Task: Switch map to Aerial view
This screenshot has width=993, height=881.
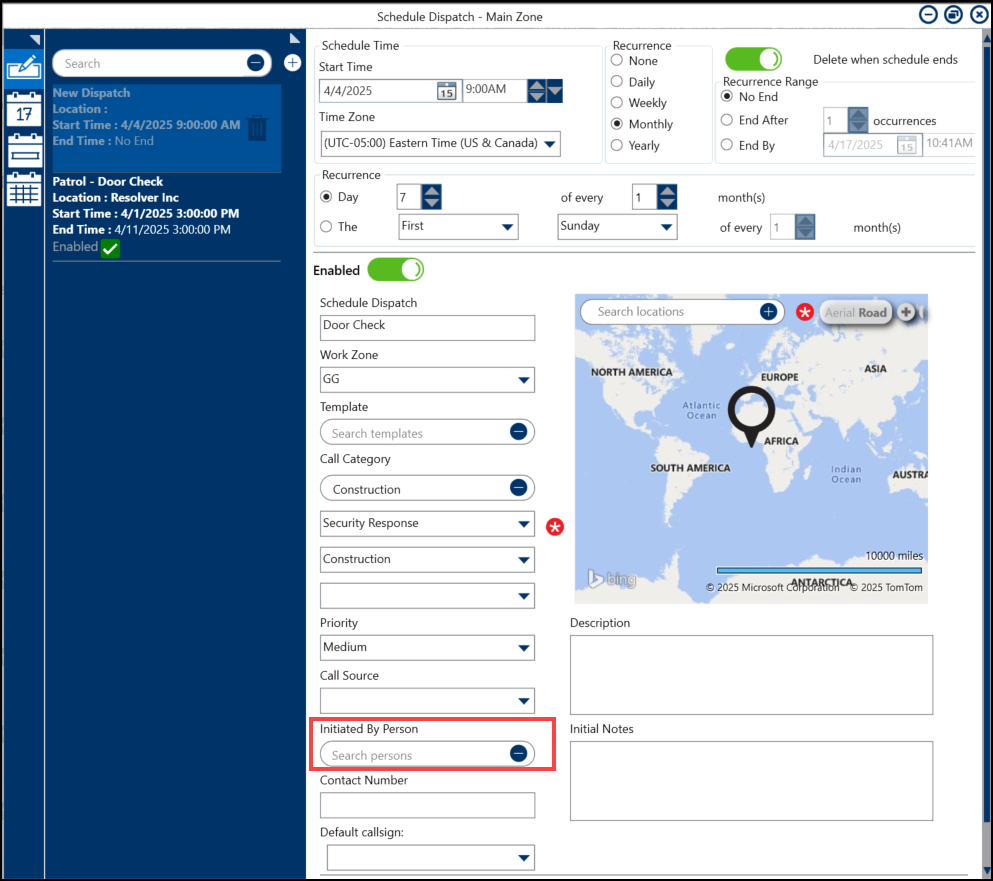Action: pyautogui.click(x=839, y=313)
